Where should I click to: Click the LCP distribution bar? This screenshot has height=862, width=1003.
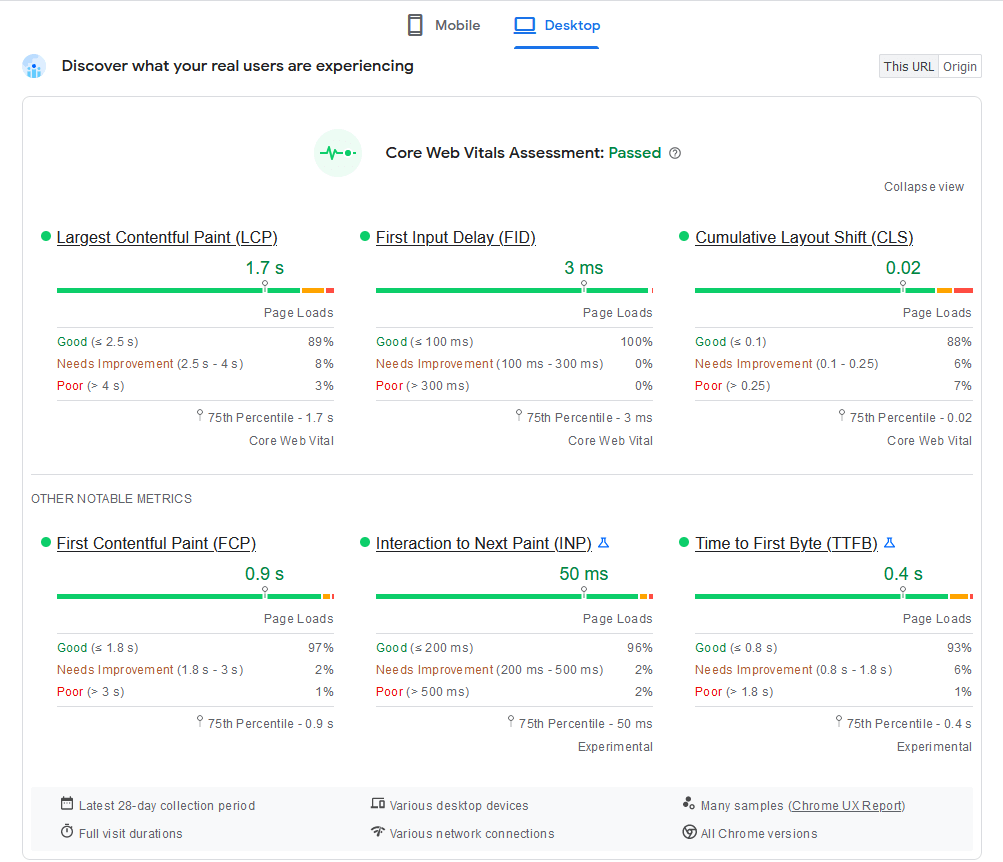(195, 290)
